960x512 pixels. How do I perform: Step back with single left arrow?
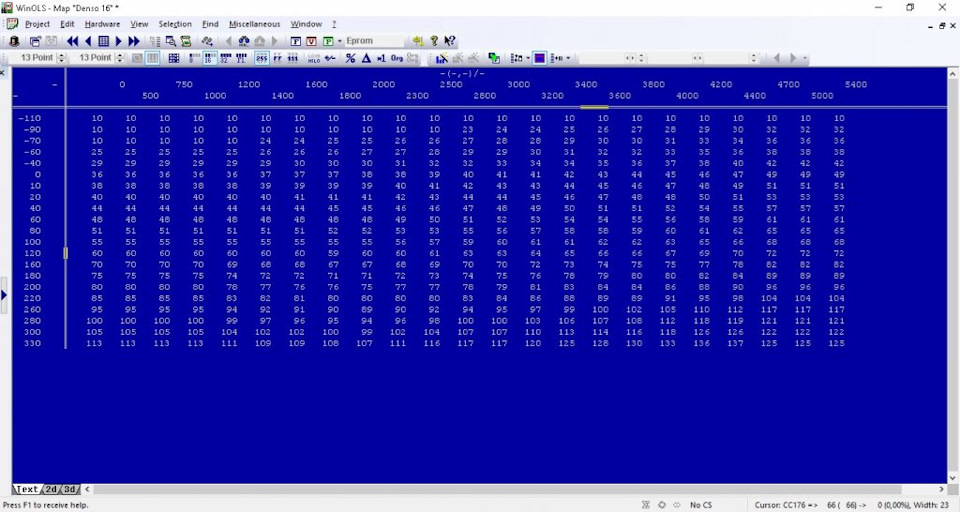click(88, 41)
